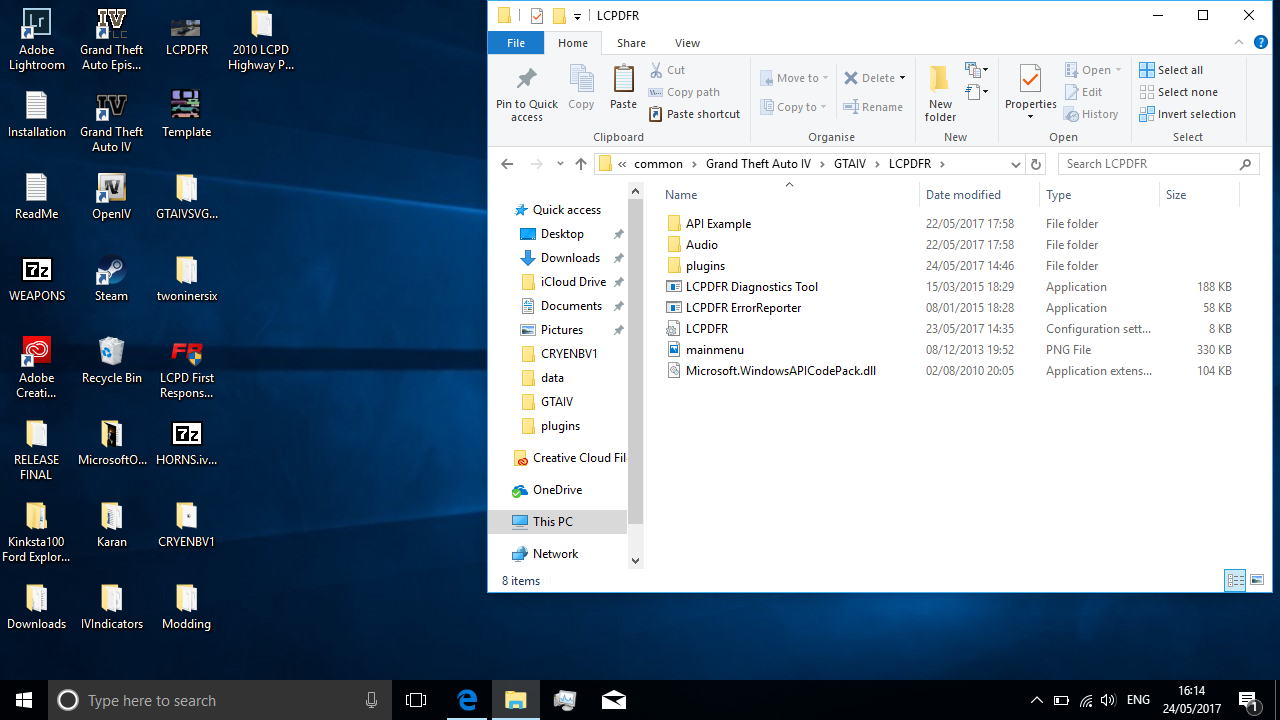The height and width of the screenshot is (720, 1280).
Task: Click the Up one level arrow
Action: [581, 164]
